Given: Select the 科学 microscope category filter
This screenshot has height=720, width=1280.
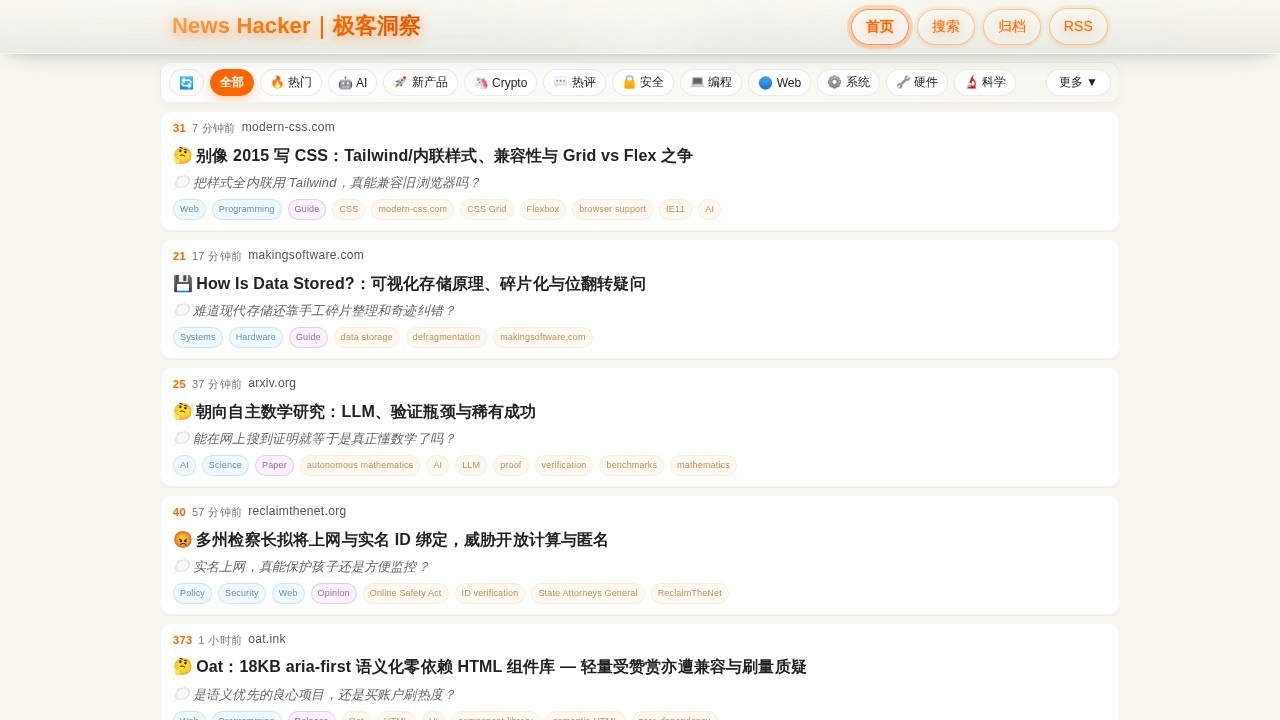Looking at the screenshot, I should click(985, 83).
